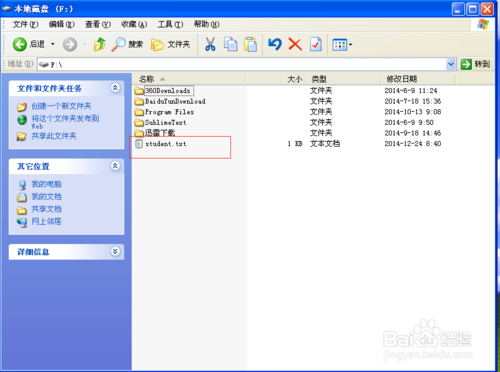This screenshot has height=372, width=500.
Task: Click Publish this folder to Web link
Action: coord(65,122)
